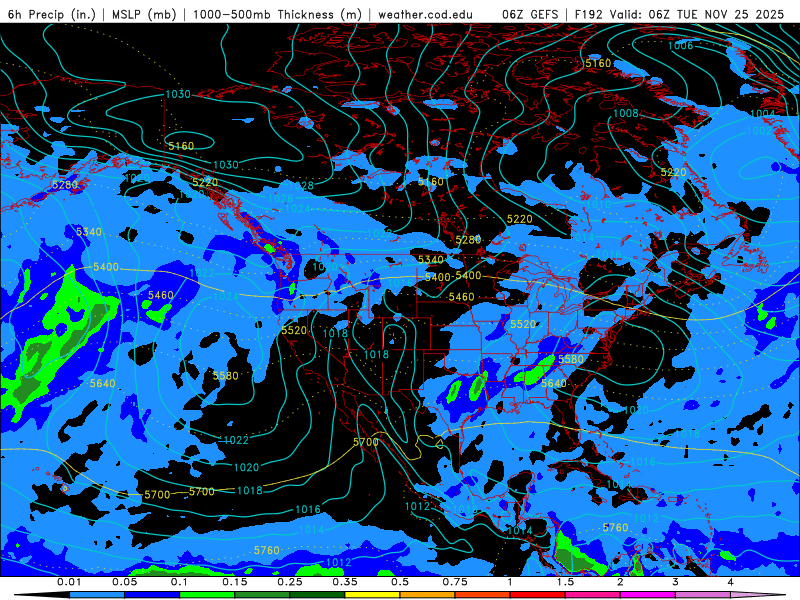Select 'F192 Valid: 06Z TUE NOV 25 2025'

click(679, 14)
